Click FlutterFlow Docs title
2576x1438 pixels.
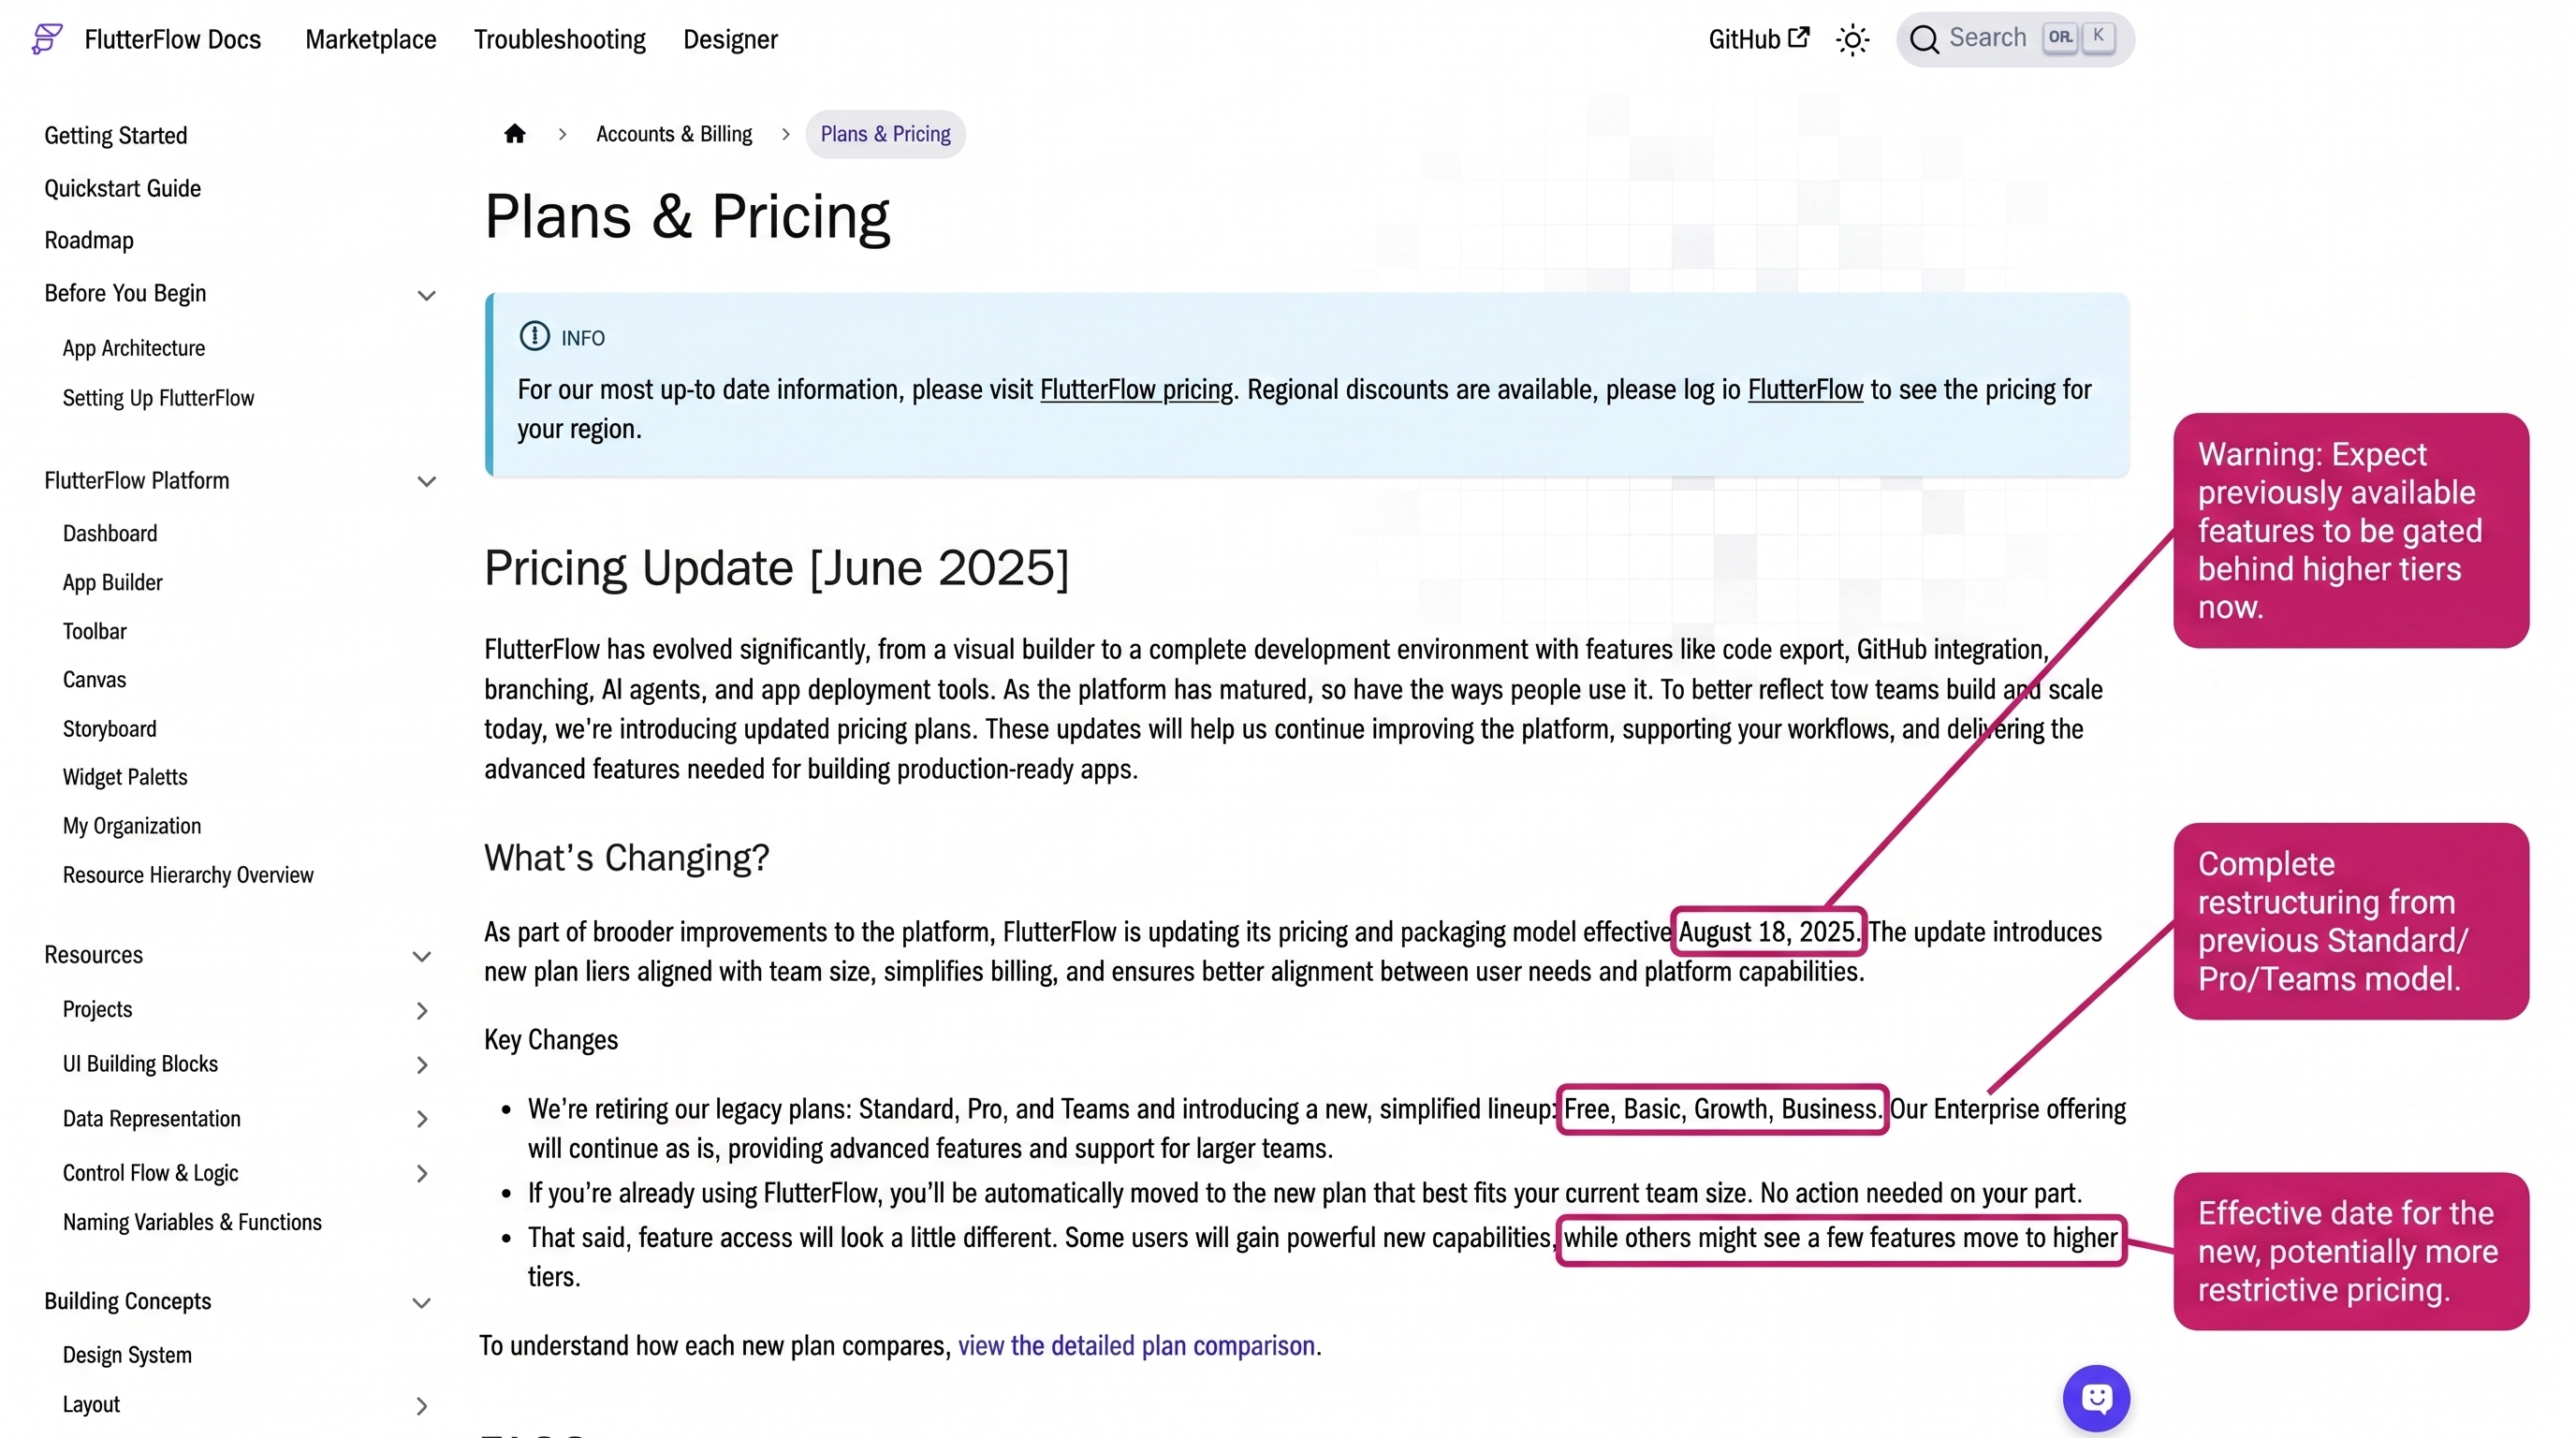[x=172, y=39]
